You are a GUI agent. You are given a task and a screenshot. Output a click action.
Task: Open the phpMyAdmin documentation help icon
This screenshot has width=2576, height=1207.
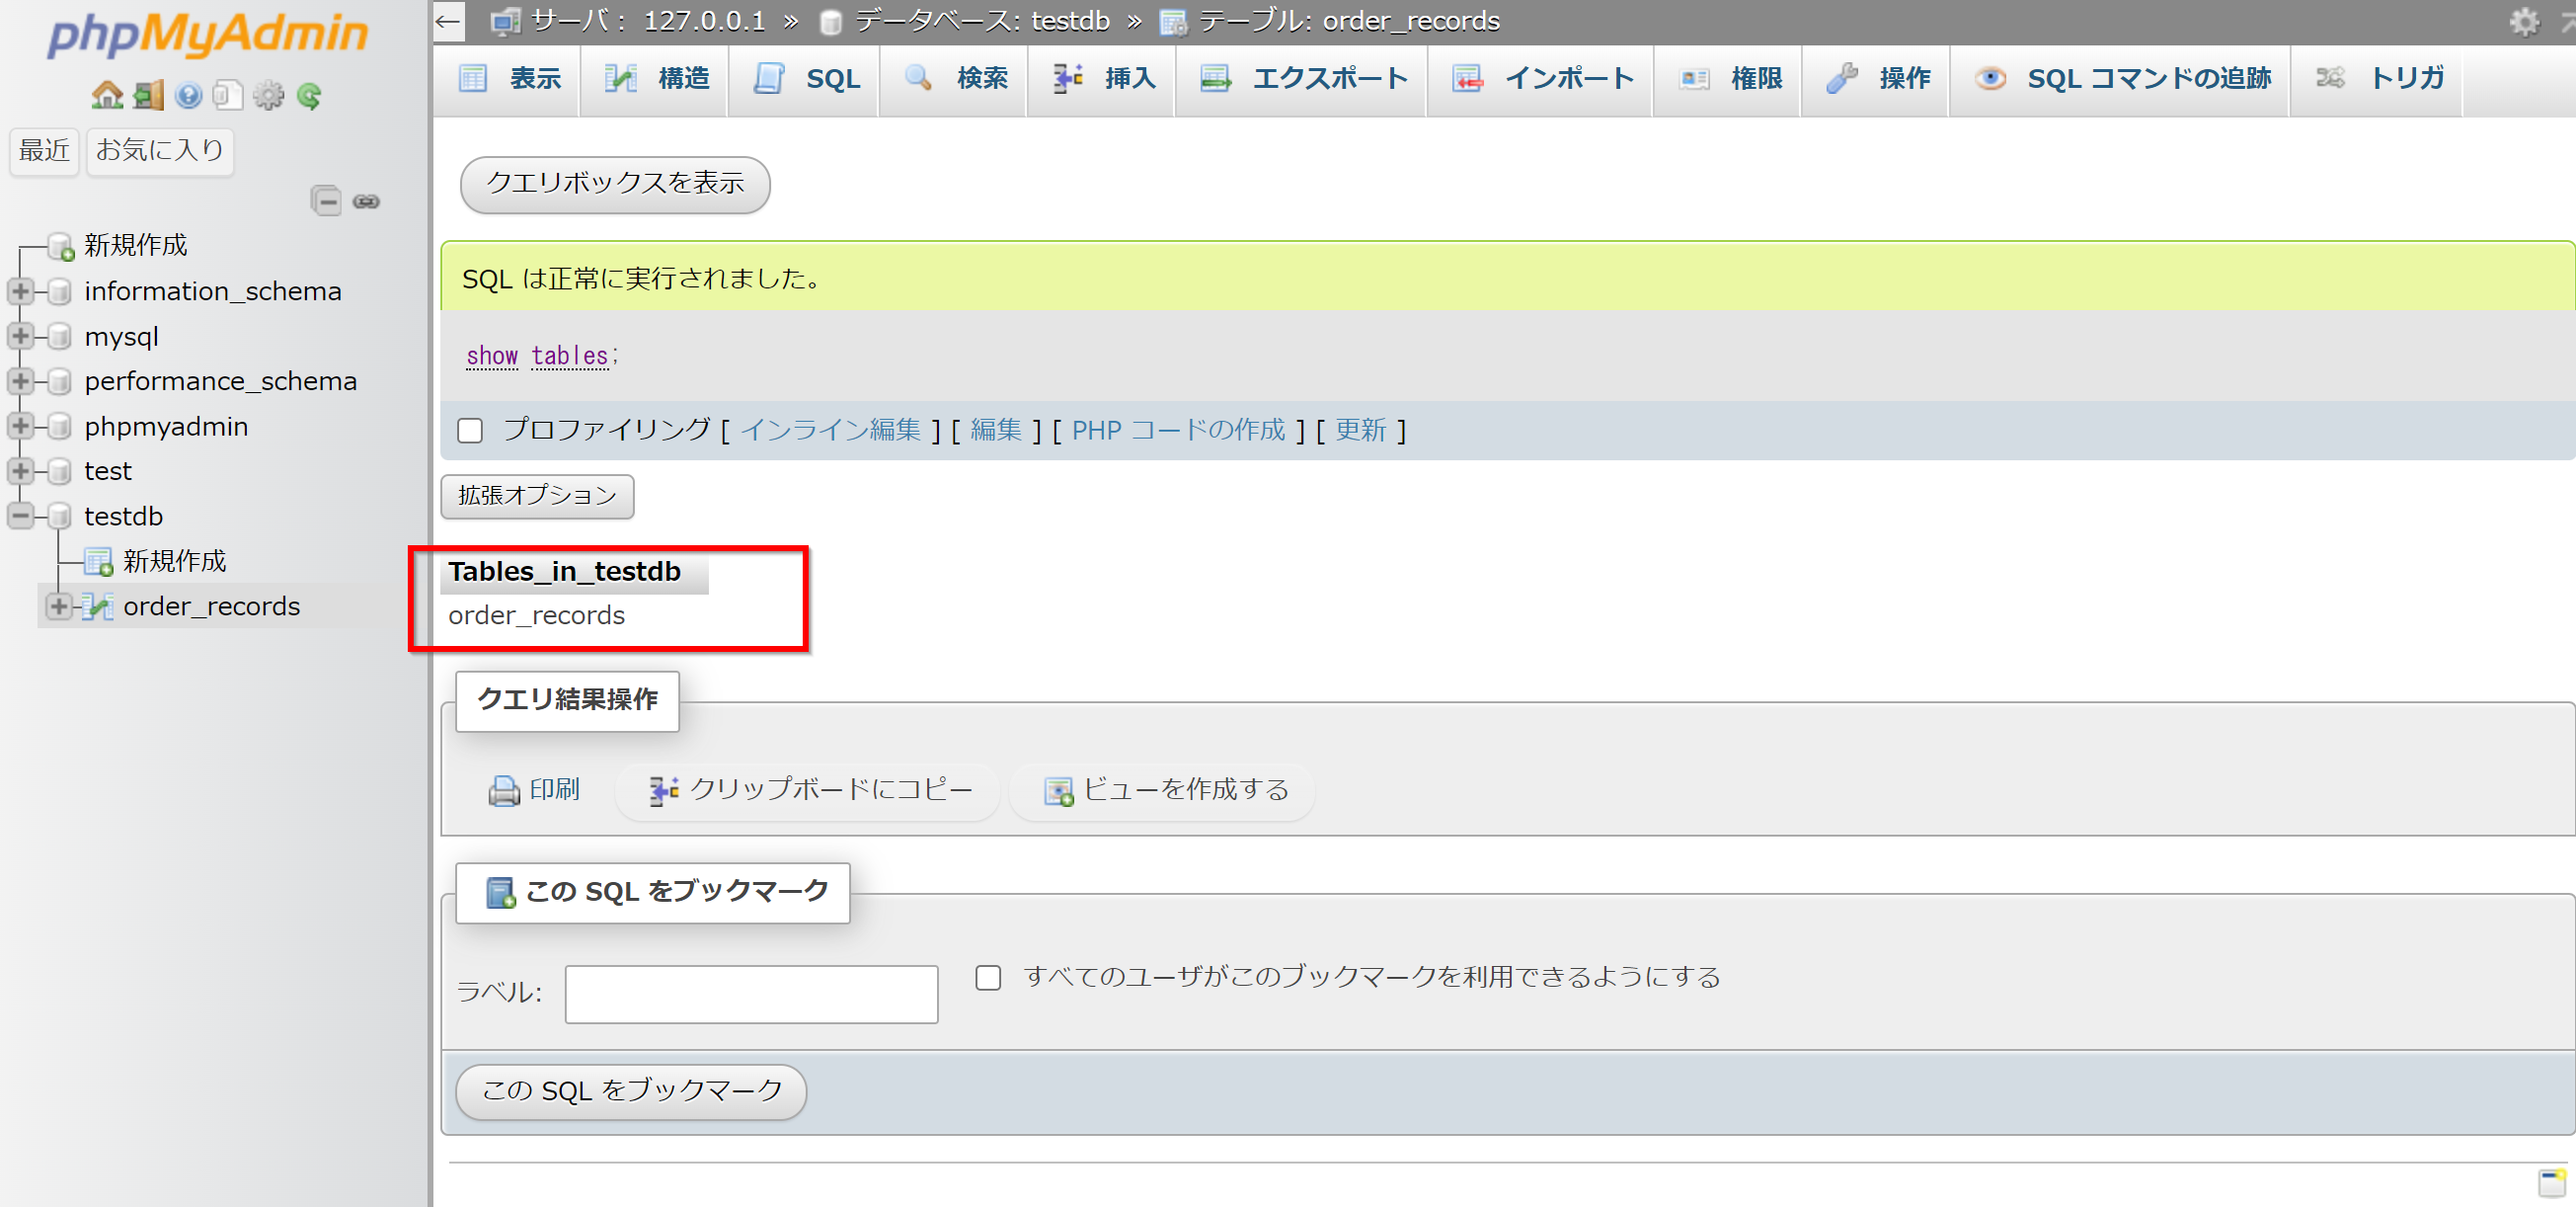click(x=188, y=95)
